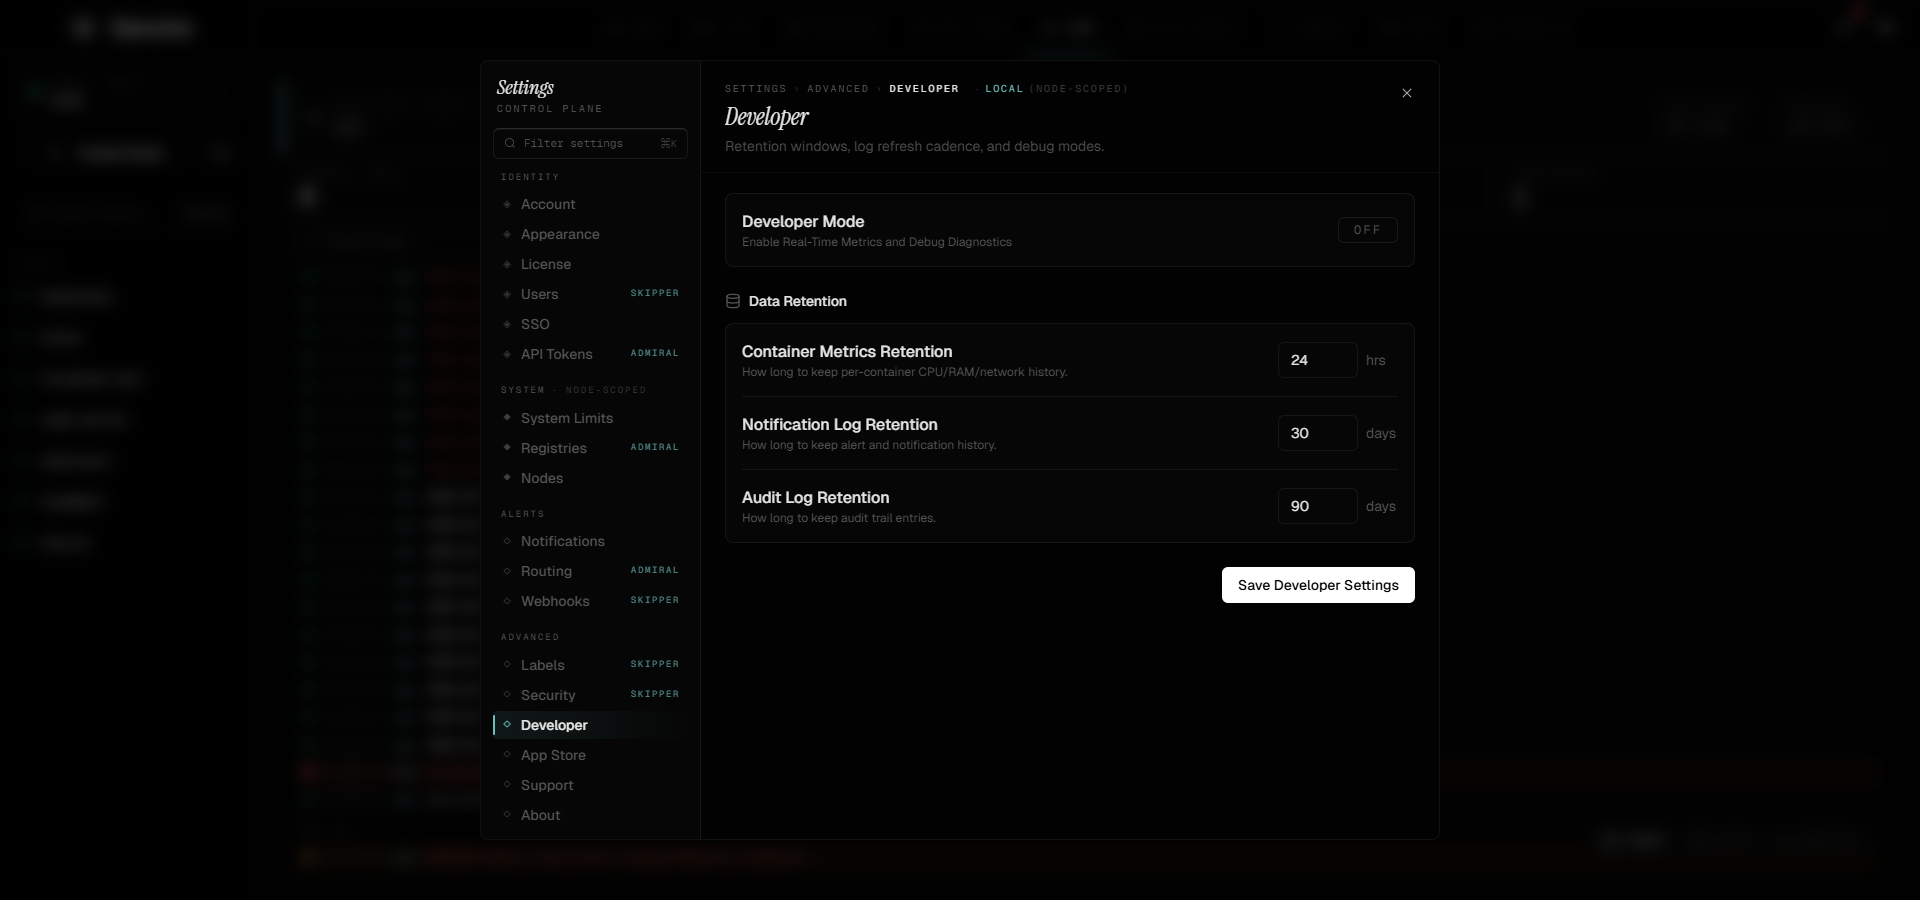Click the ADMIRAL badge next to Registries

tap(655, 447)
